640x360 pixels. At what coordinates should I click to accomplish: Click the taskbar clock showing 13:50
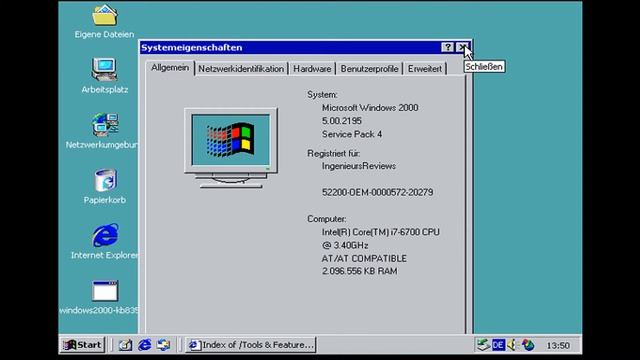tap(558, 345)
